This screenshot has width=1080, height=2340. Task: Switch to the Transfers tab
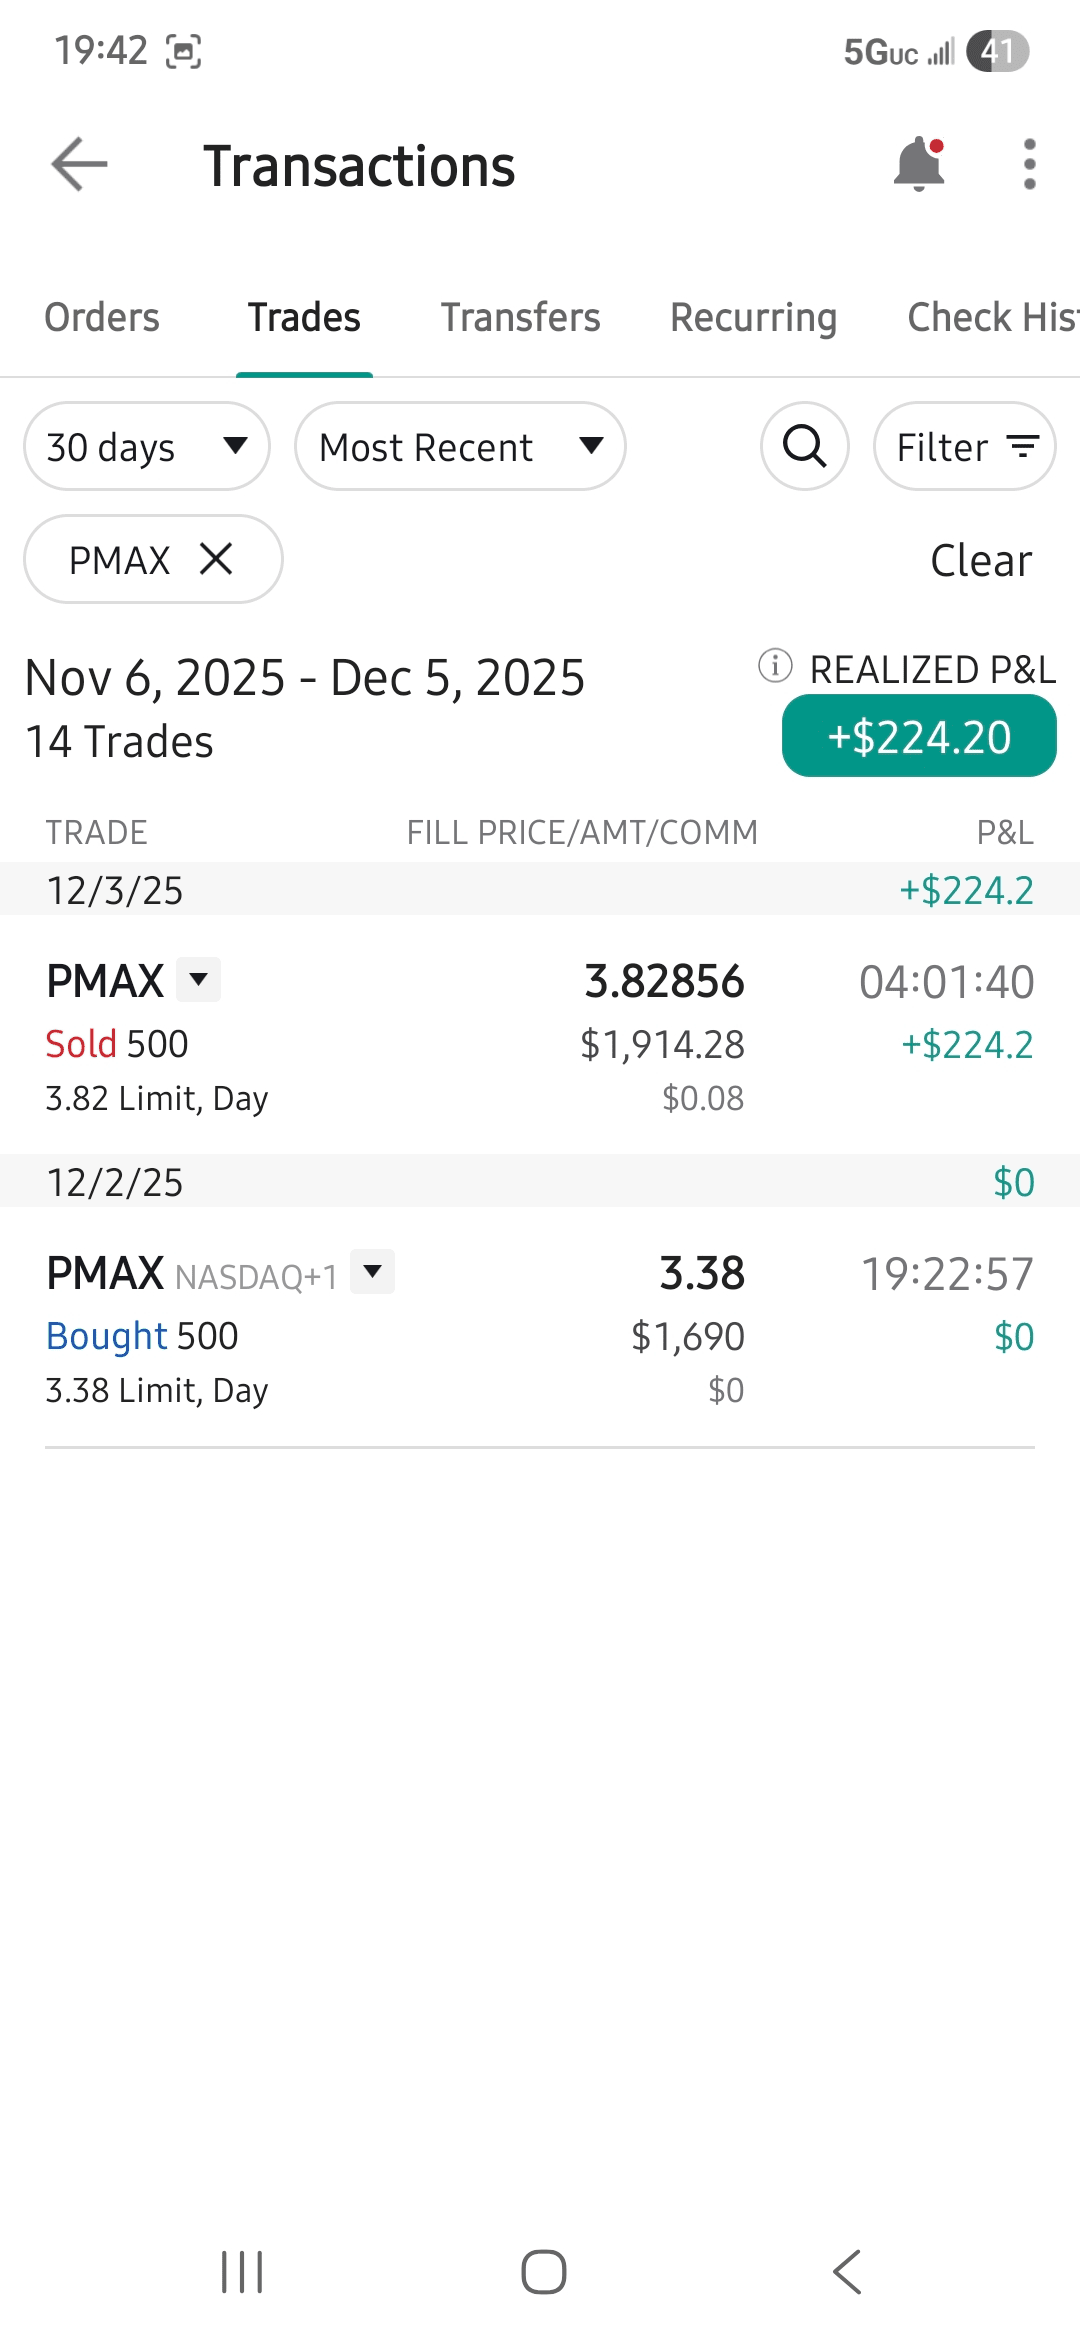520,318
